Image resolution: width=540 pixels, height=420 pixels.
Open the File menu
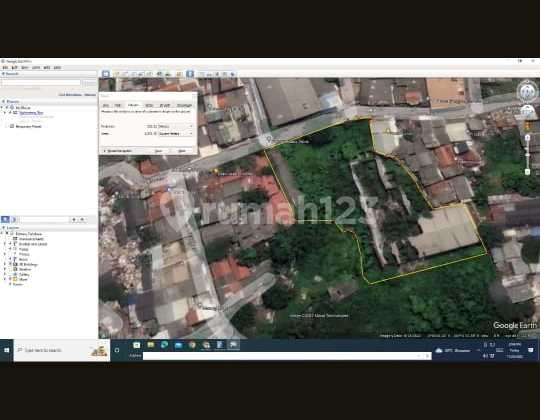pyautogui.click(x=5, y=67)
